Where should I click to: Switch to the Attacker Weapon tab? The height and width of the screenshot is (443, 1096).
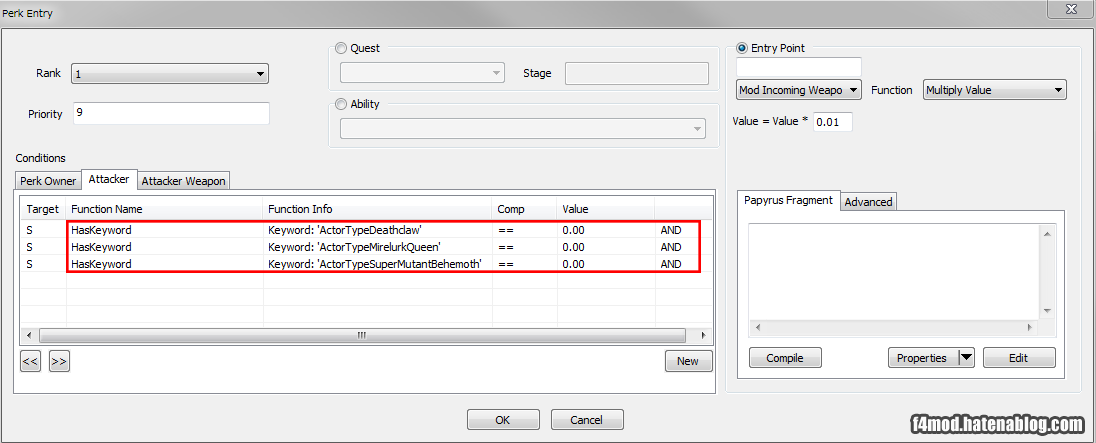[x=184, y=181]
